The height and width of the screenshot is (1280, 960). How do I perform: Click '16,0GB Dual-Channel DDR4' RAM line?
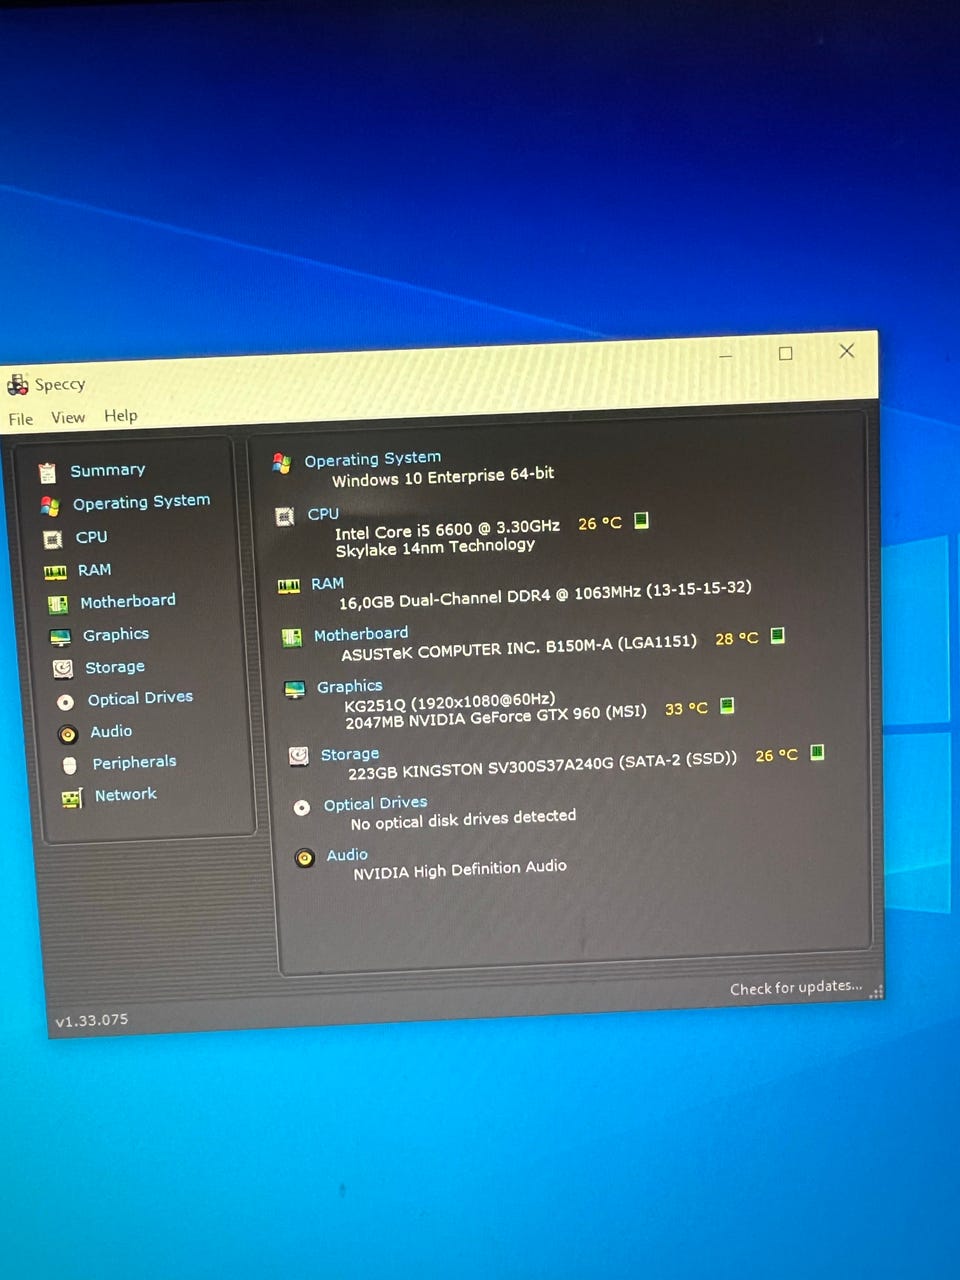click(x=545, y=594)
